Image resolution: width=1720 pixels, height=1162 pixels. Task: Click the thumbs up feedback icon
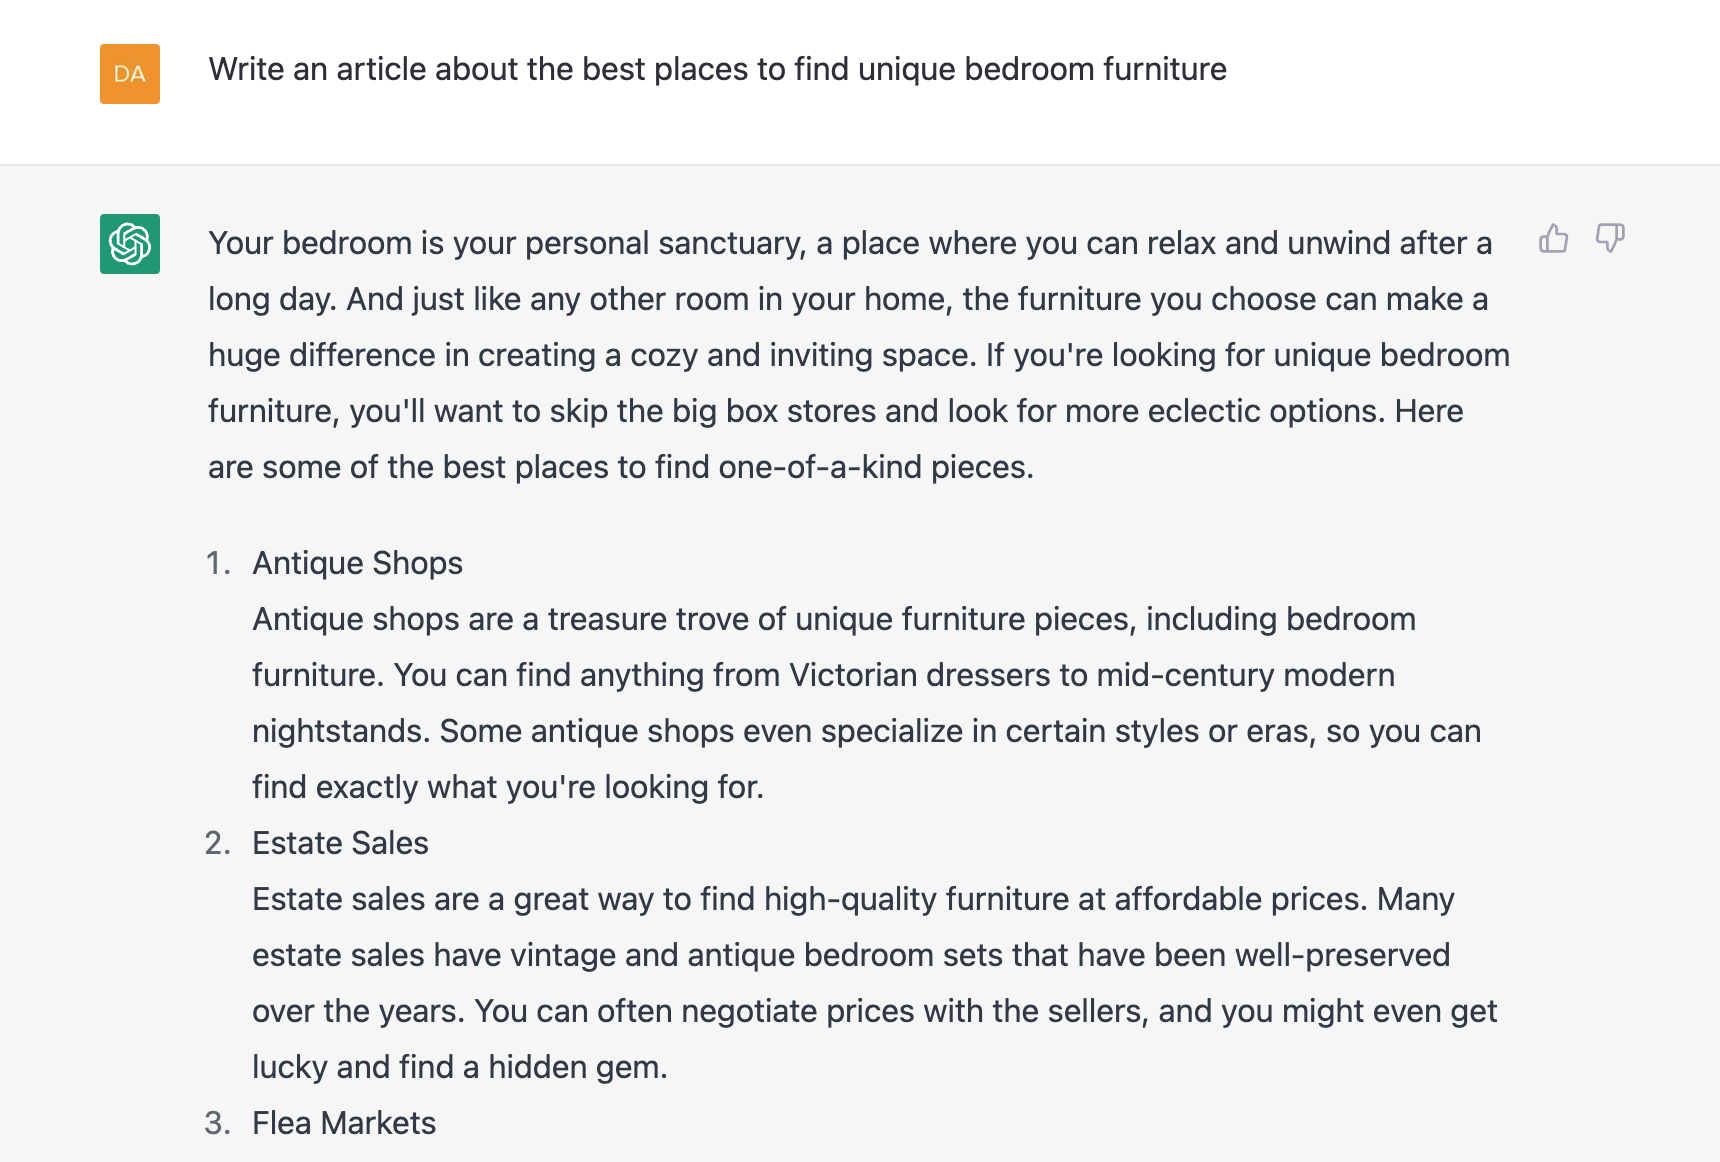click(x=1553, y=238)
